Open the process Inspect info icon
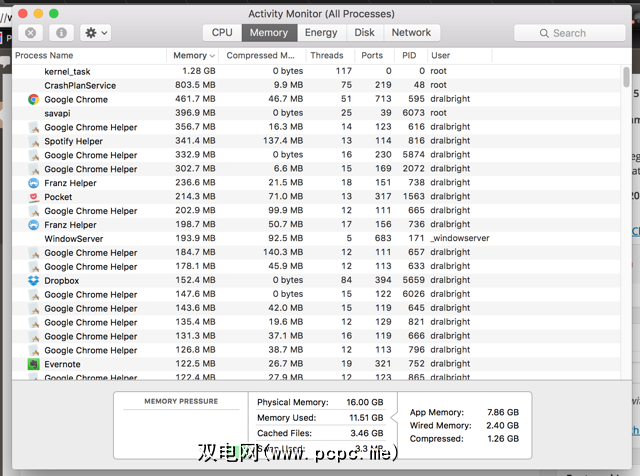 point(61,33)
